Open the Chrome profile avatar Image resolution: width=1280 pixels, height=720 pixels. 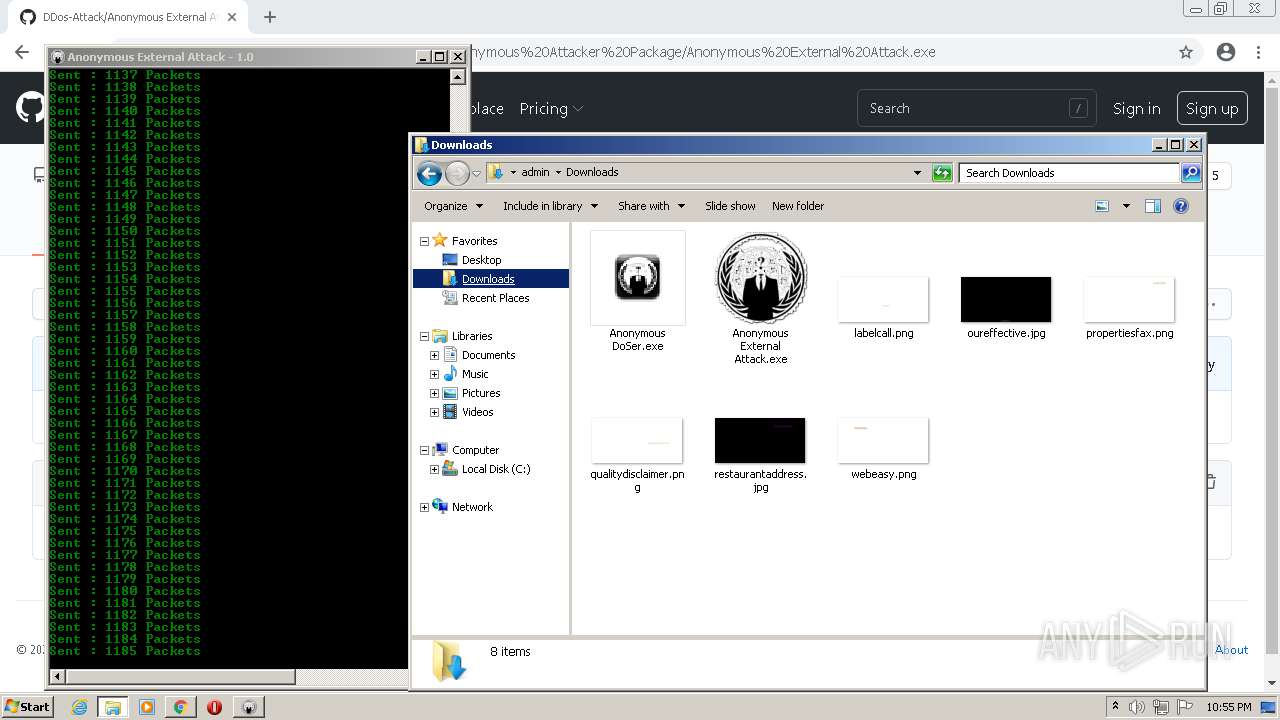[x=1225, y=52]
